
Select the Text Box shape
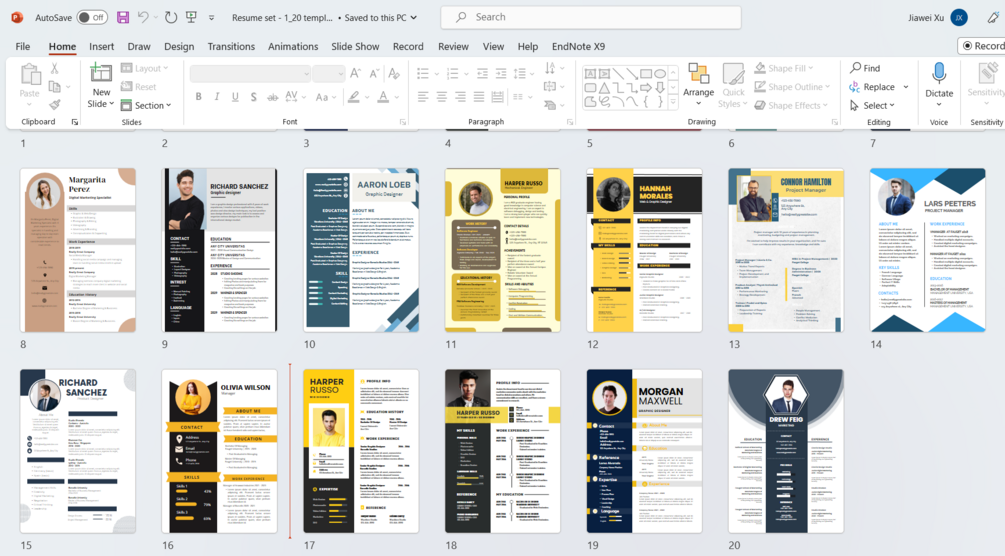click(590, 74)
